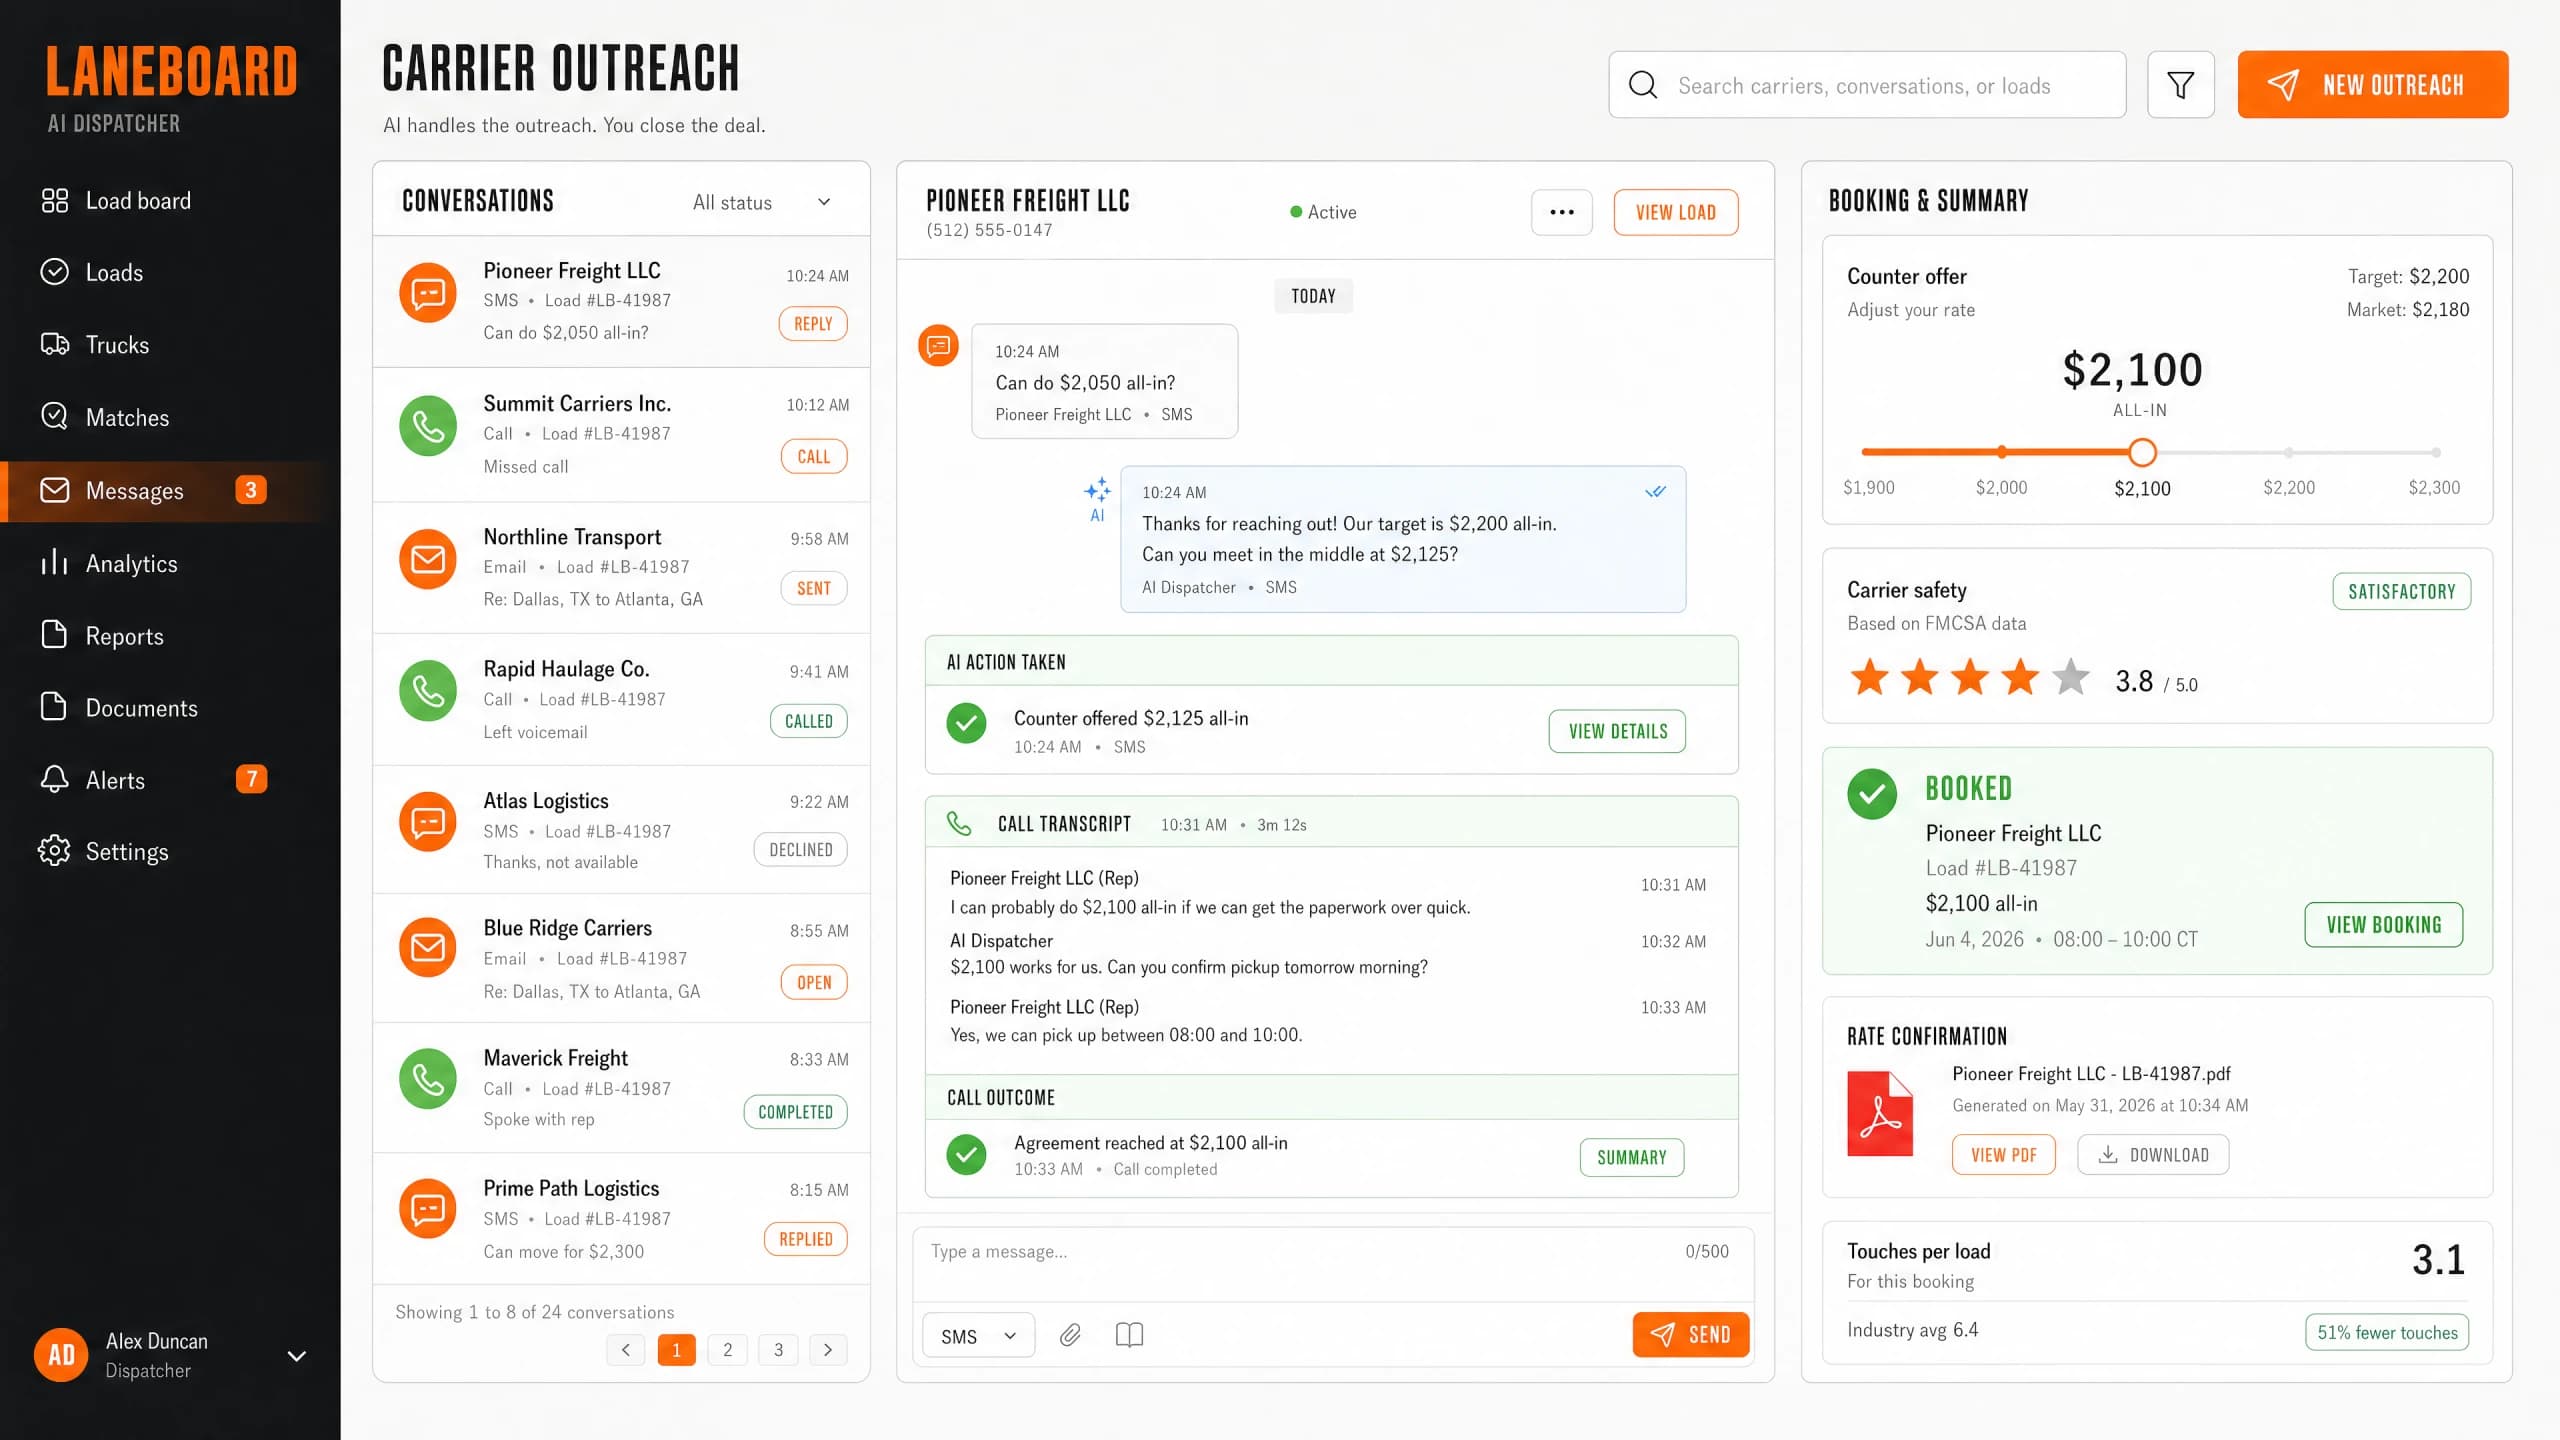
Task: Click the Download button for rate confirmation
Action: pos(2153,1155)
